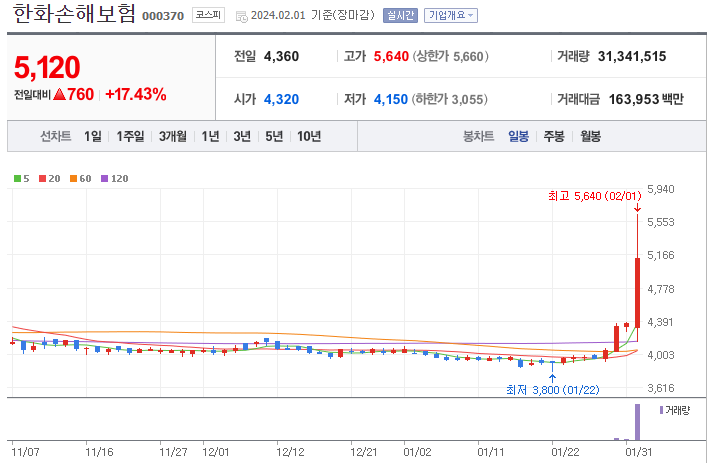Click the stock code 000370

(163, 16)
